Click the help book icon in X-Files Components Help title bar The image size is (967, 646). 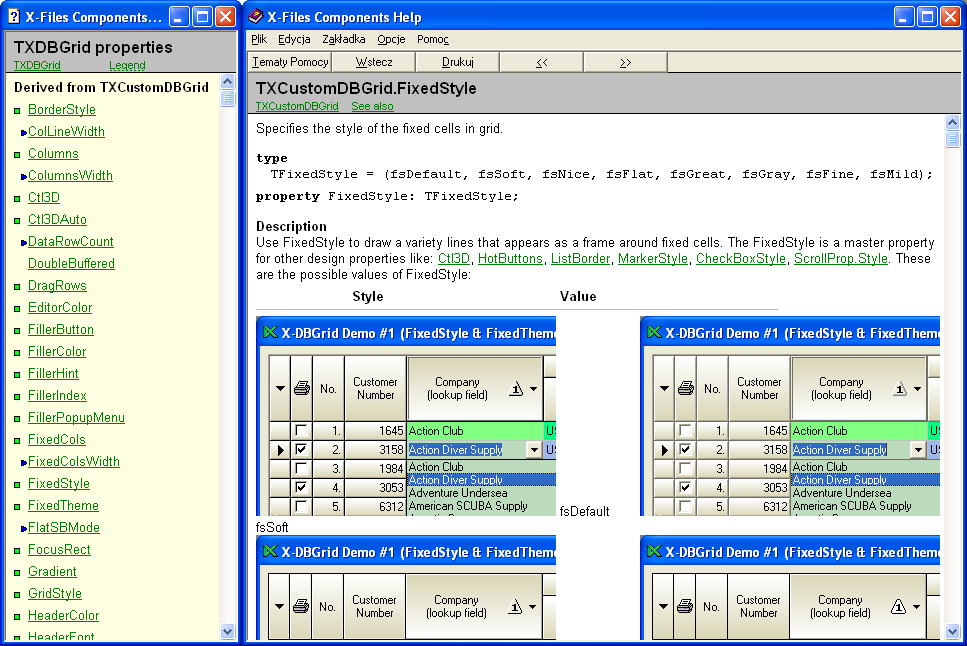click(x=257, y=17)
